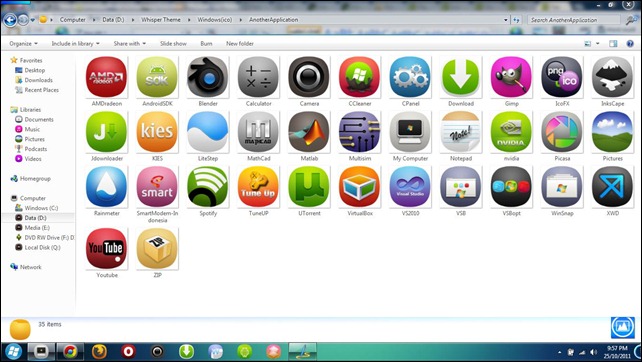
Task: Select the SmartModem-Indonesia icon file
Action: 157,187
